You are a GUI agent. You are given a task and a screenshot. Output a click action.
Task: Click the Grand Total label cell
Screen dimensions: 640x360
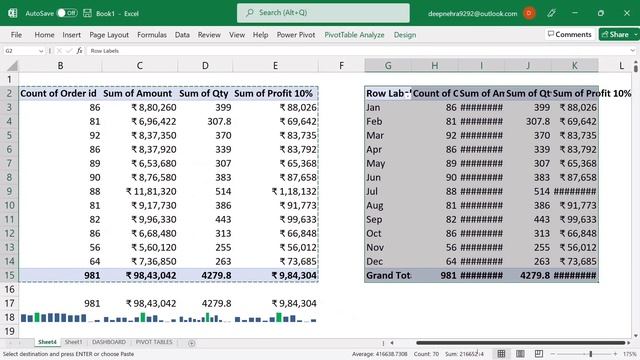click(388, 276)
